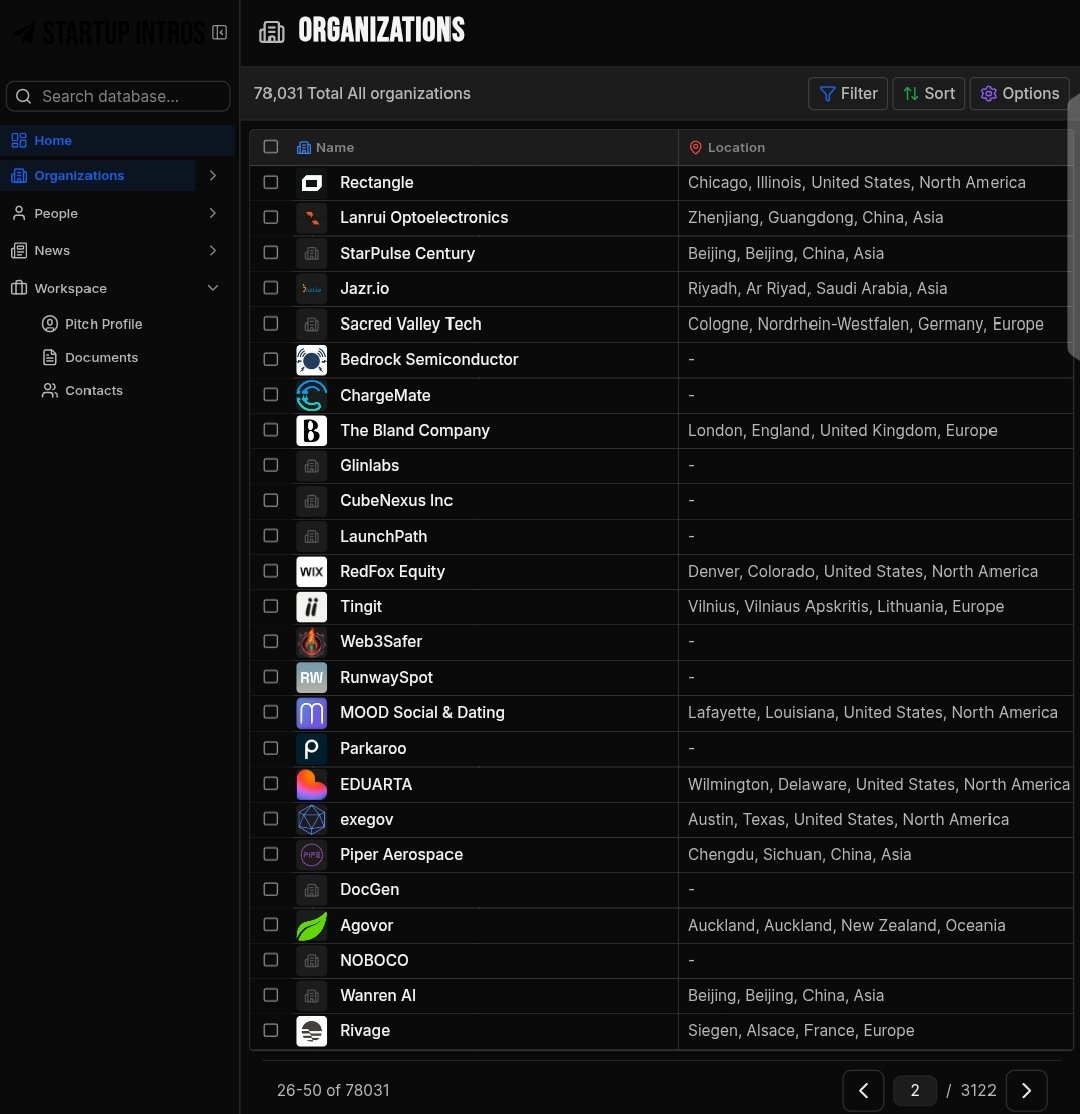Open the Sort button
The width and height of the screenshot is (1080, 1114).
(x=929, y=93)
